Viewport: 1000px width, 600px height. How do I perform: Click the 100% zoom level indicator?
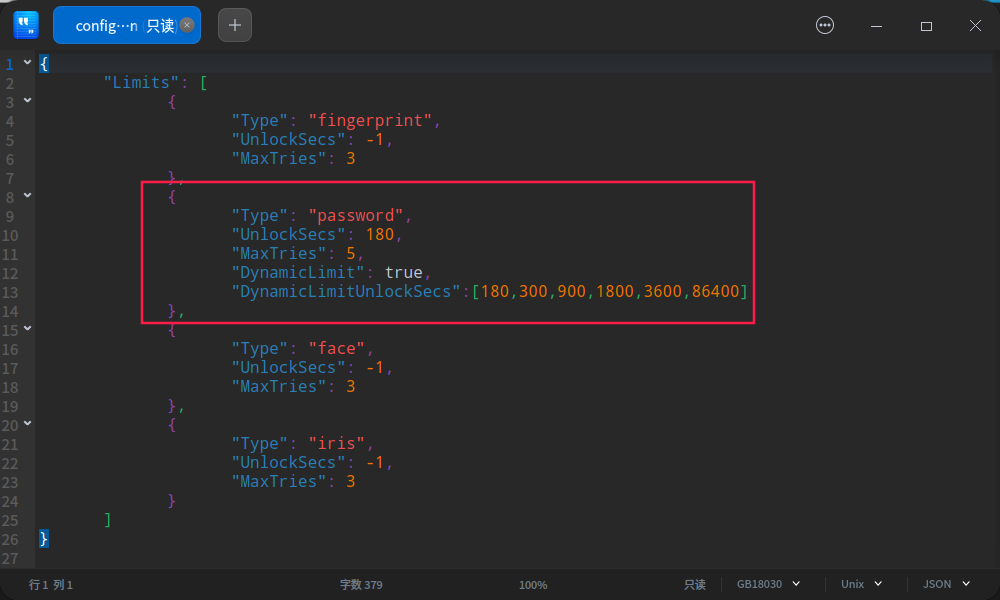tap(533, 584)
